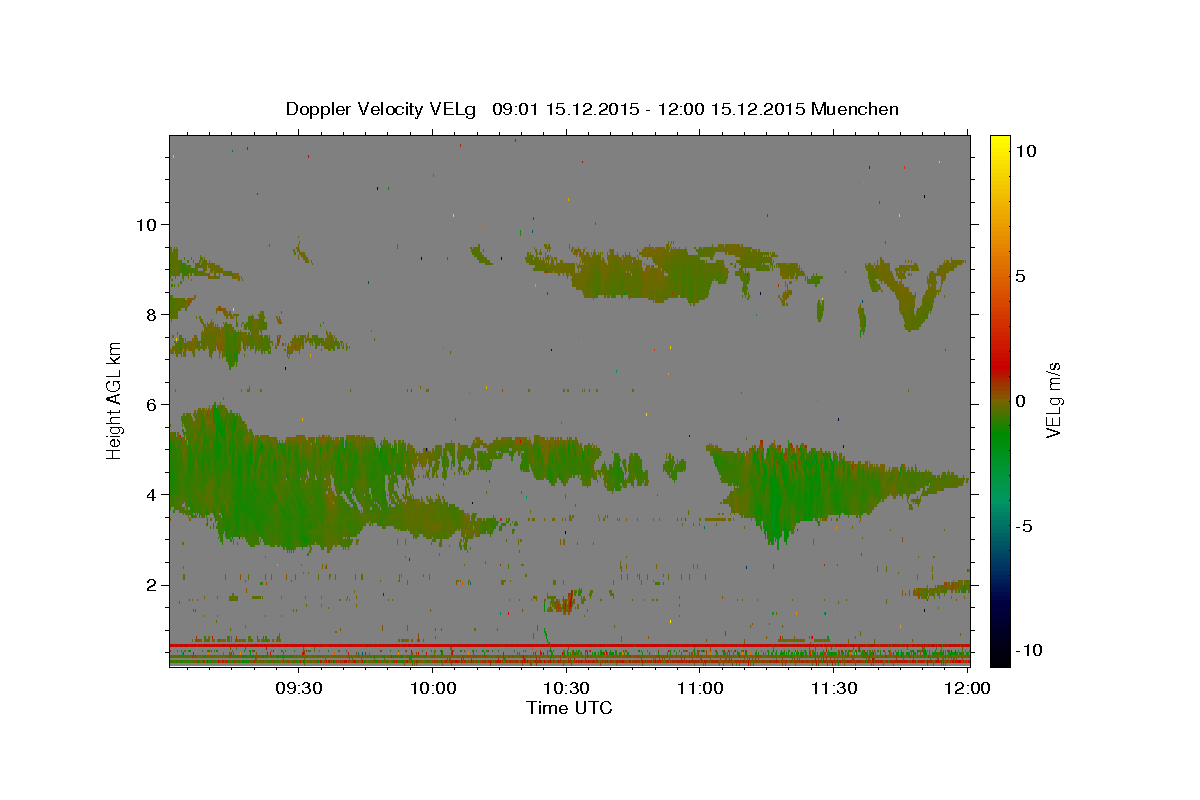Click the 'VELg m/s' colorbar label
Viewport: 1200px width, 800px height.
tap(1053, 400)
